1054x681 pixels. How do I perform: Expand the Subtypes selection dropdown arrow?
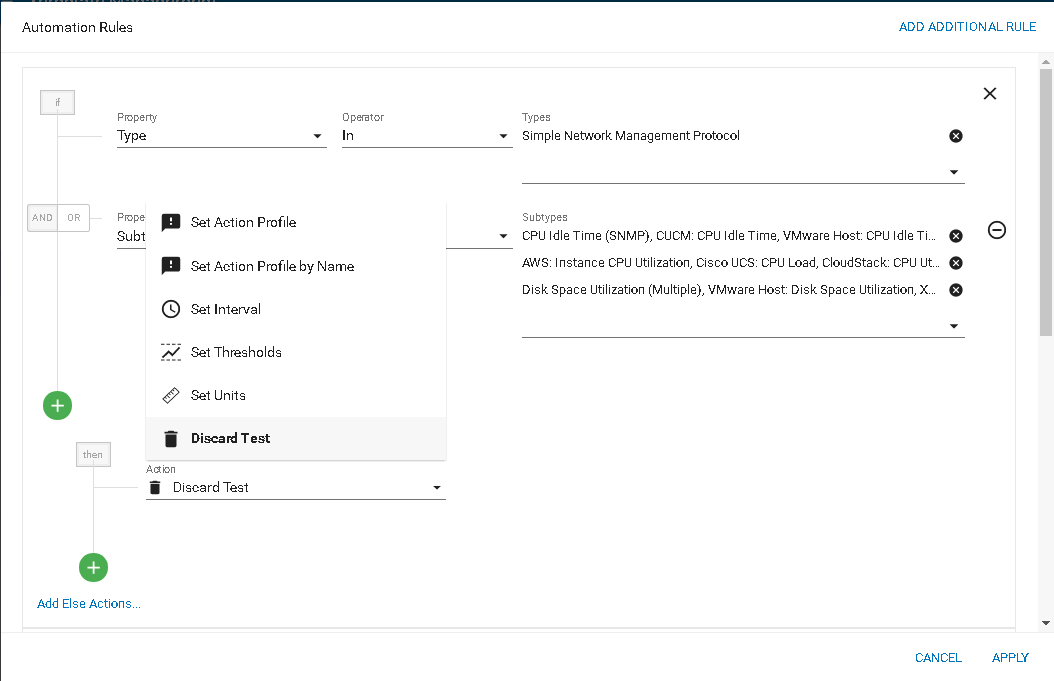[x=953, y=326]
